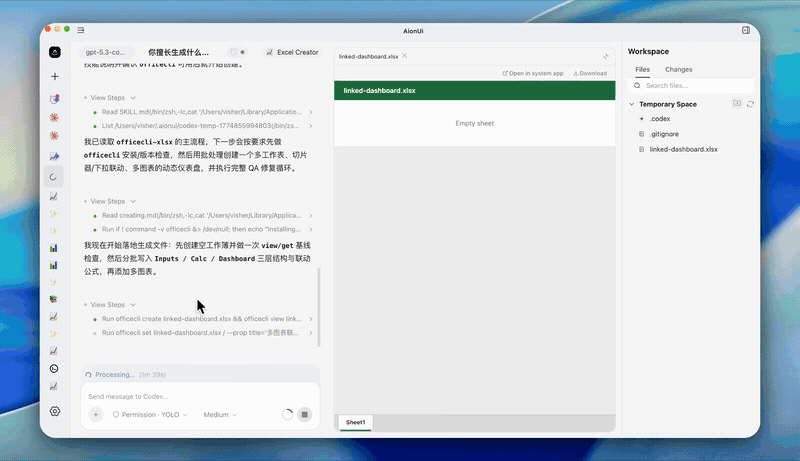This screenshot has width=800, height=461.
Task: Open the stacked books conversation in sidebar
Action: 54,299
